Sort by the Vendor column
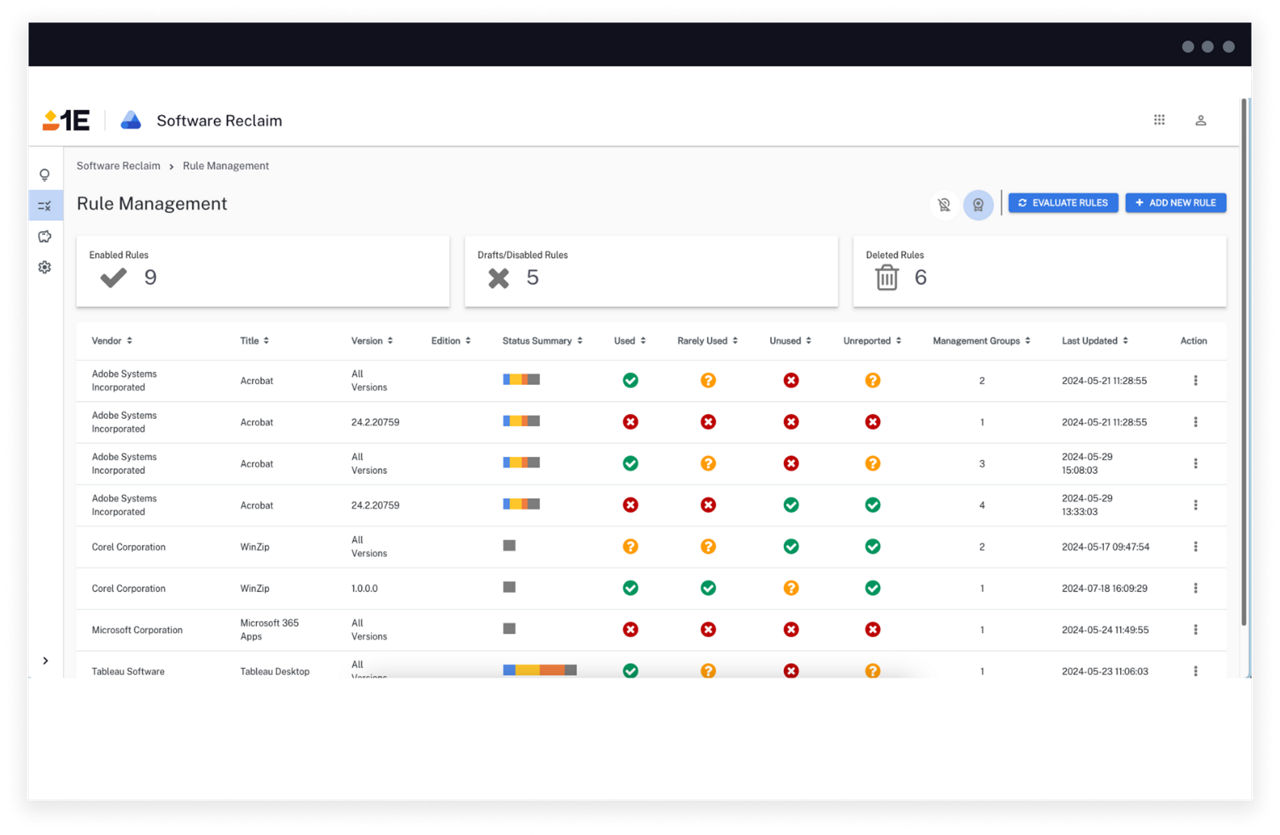 (112, 341)
